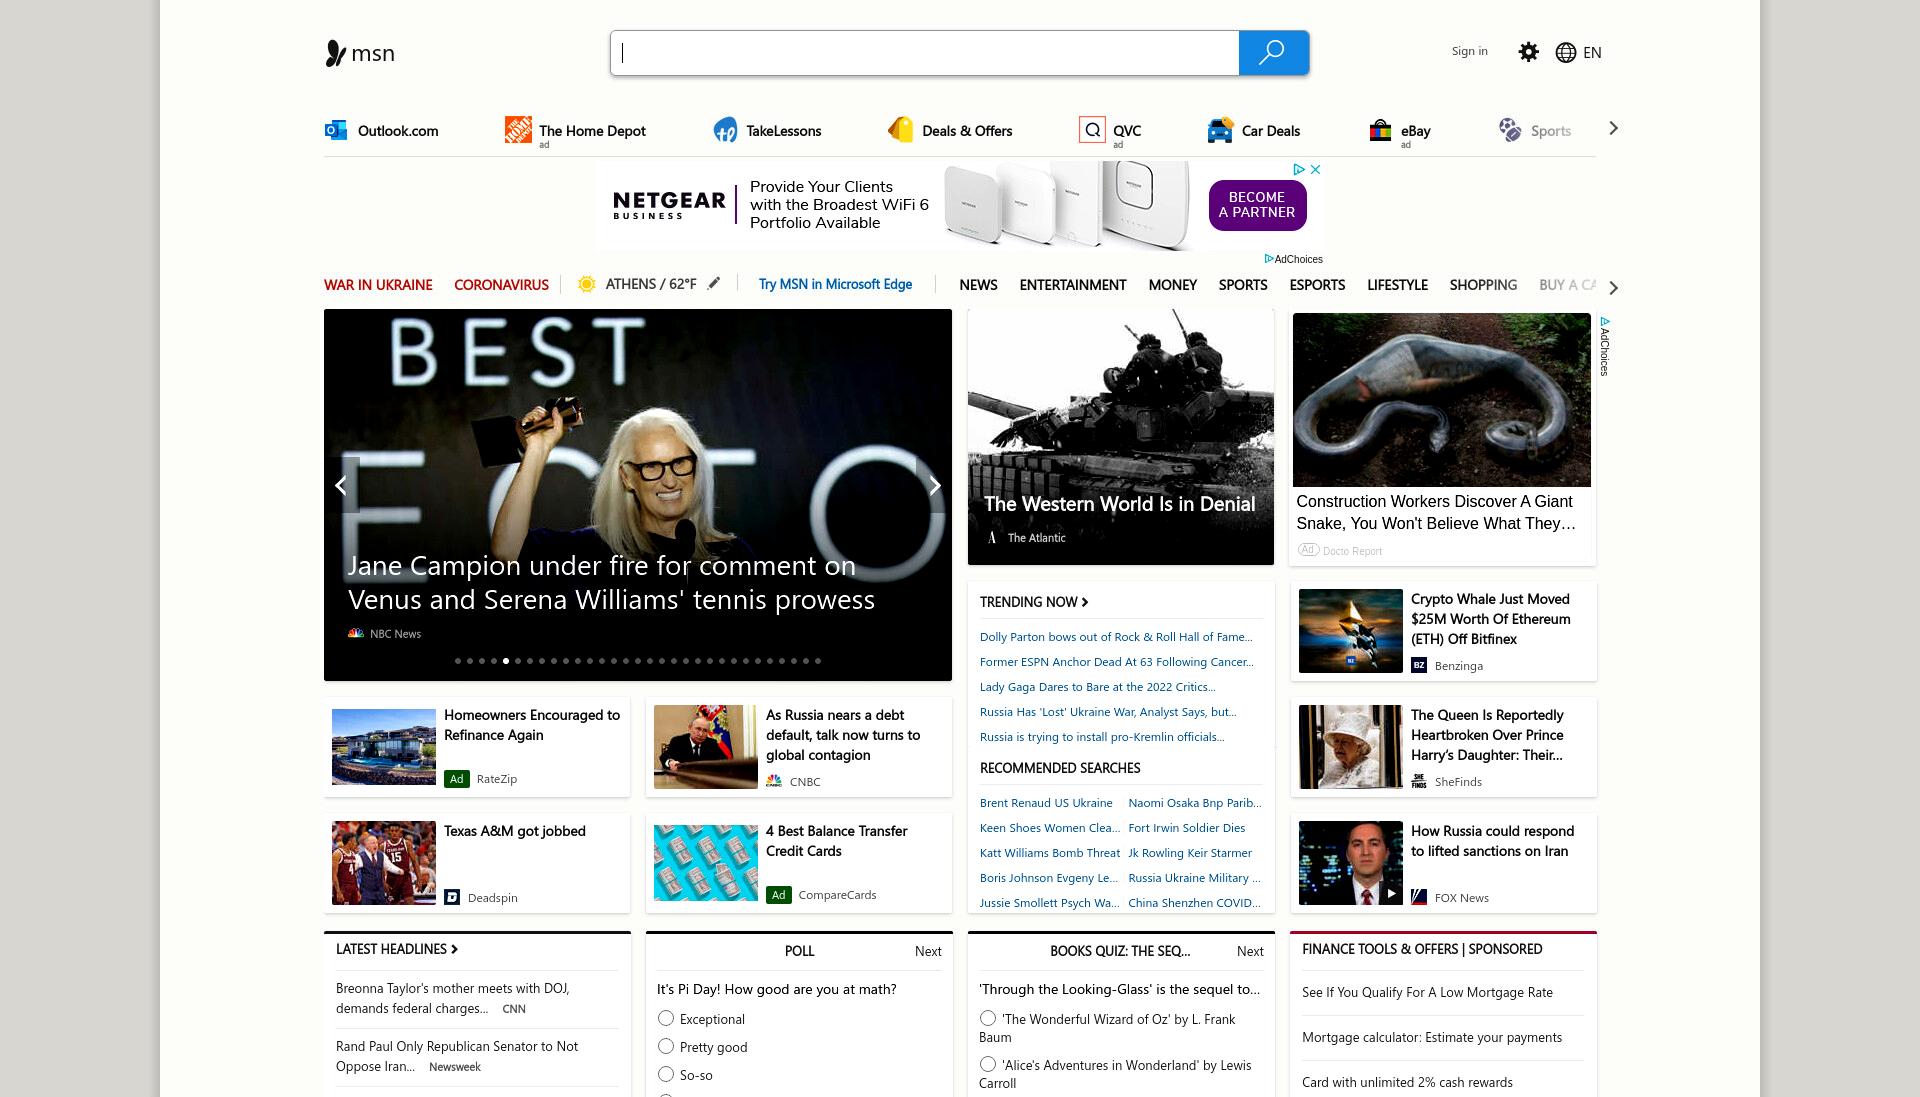This screenshot has height=1097, width=1920.
Task: Open Car Deals icon
Action: (x=1220, y=130)
